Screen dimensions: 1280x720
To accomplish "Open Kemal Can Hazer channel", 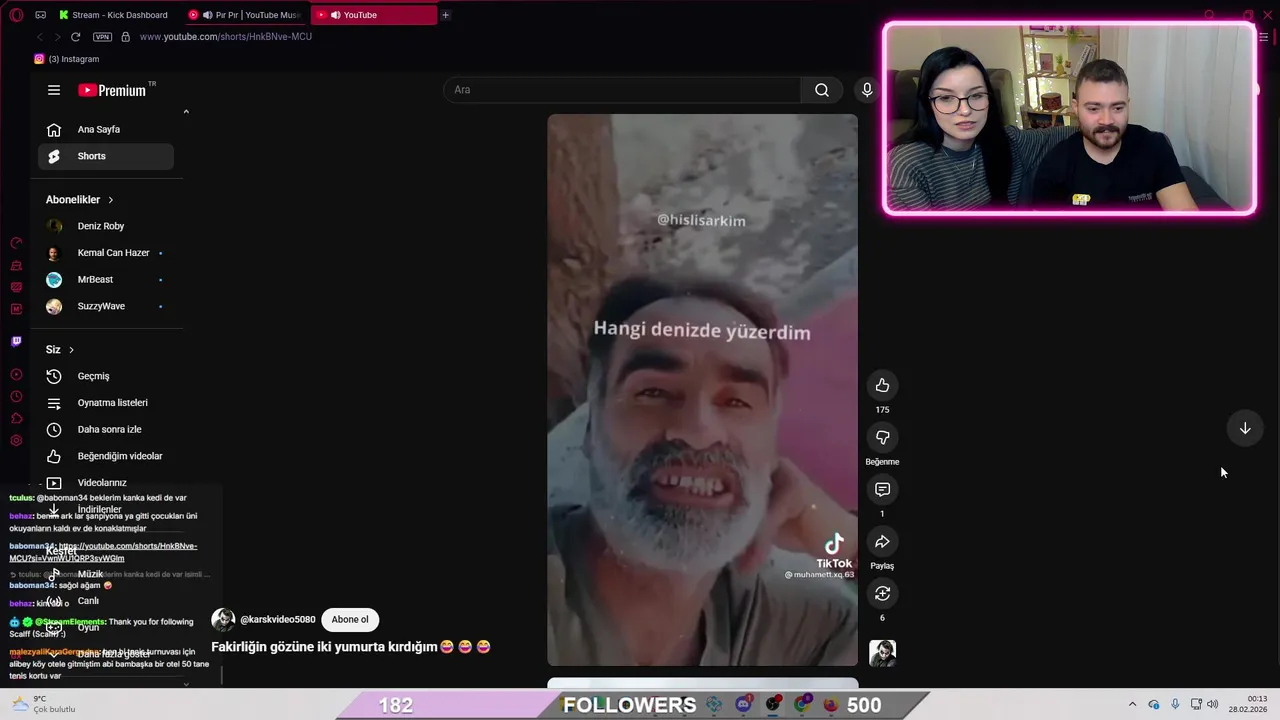I will click(x=106, y=253).
